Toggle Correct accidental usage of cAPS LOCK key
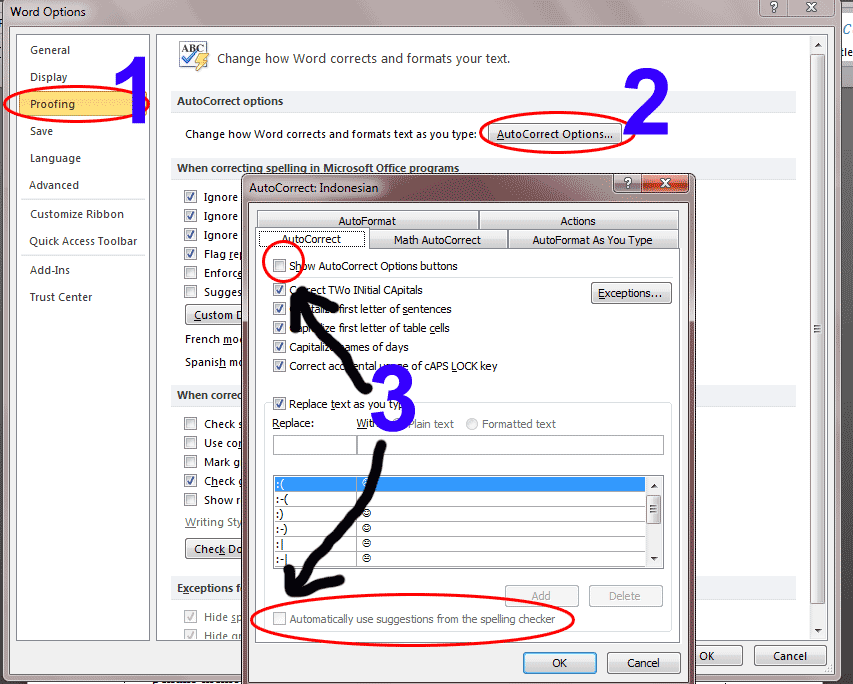 [279, 366]
